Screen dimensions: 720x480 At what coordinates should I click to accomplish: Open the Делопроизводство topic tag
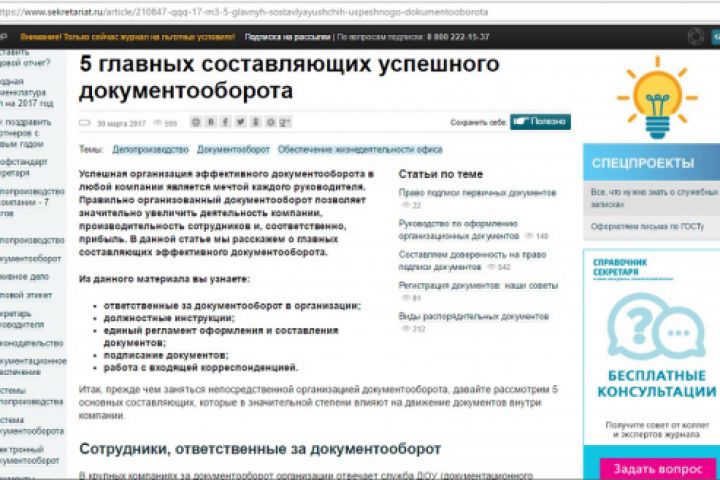click(151, 150)
